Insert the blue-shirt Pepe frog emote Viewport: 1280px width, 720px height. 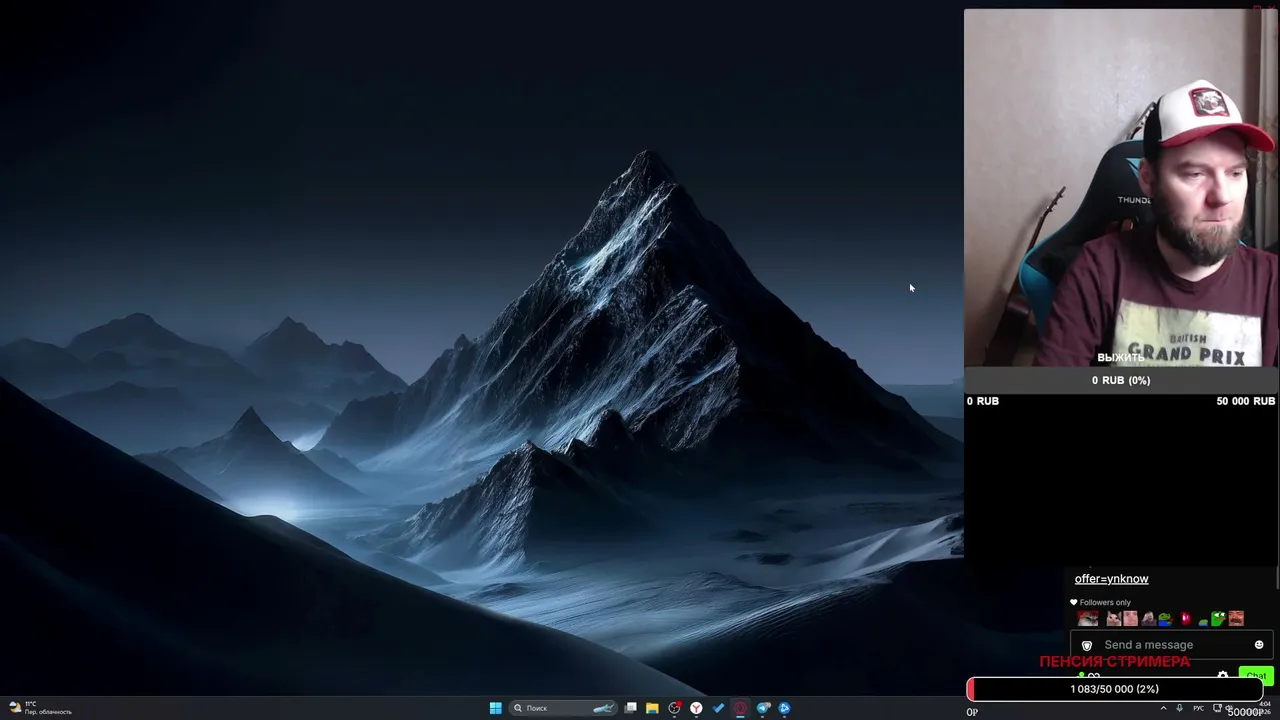point(1165,618)
